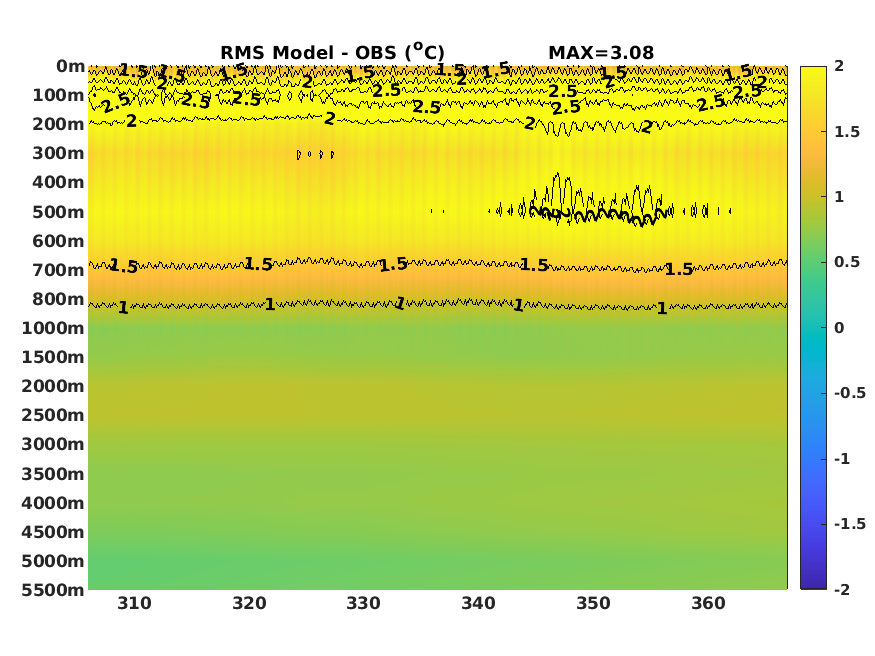Click the small contour blobs near 300m depth
Viewport: 875px width, 656px height.
tap(315, 155)
